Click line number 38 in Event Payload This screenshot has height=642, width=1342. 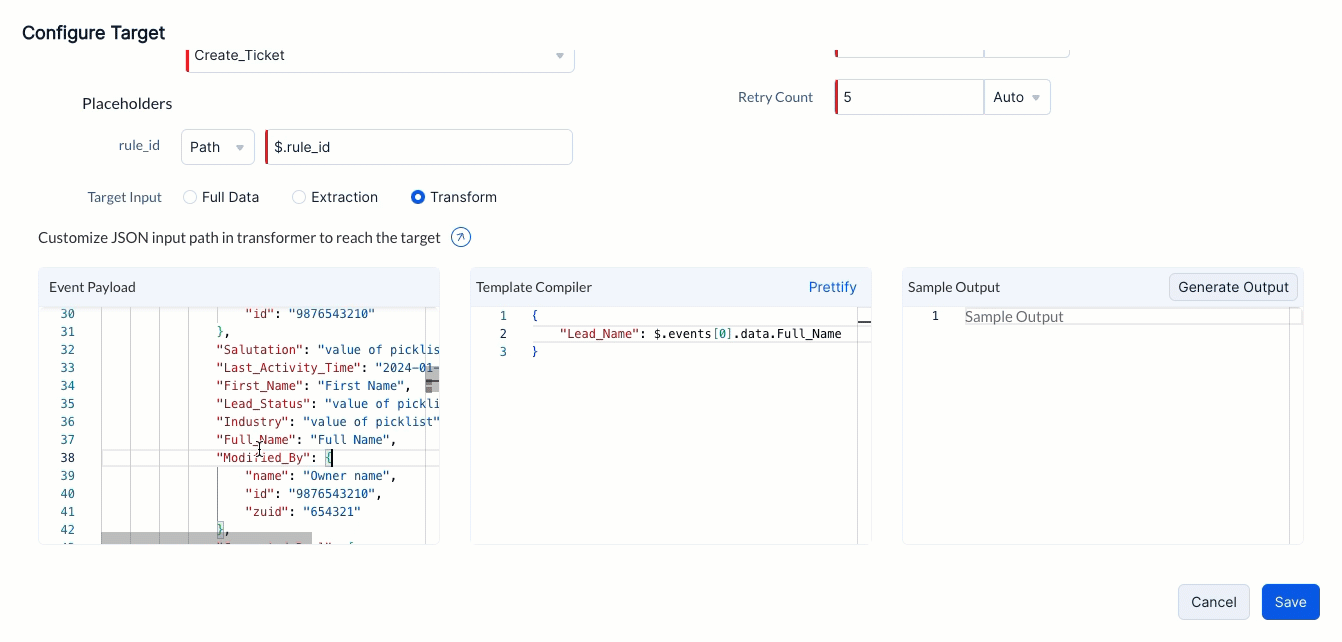pos(68,458)
